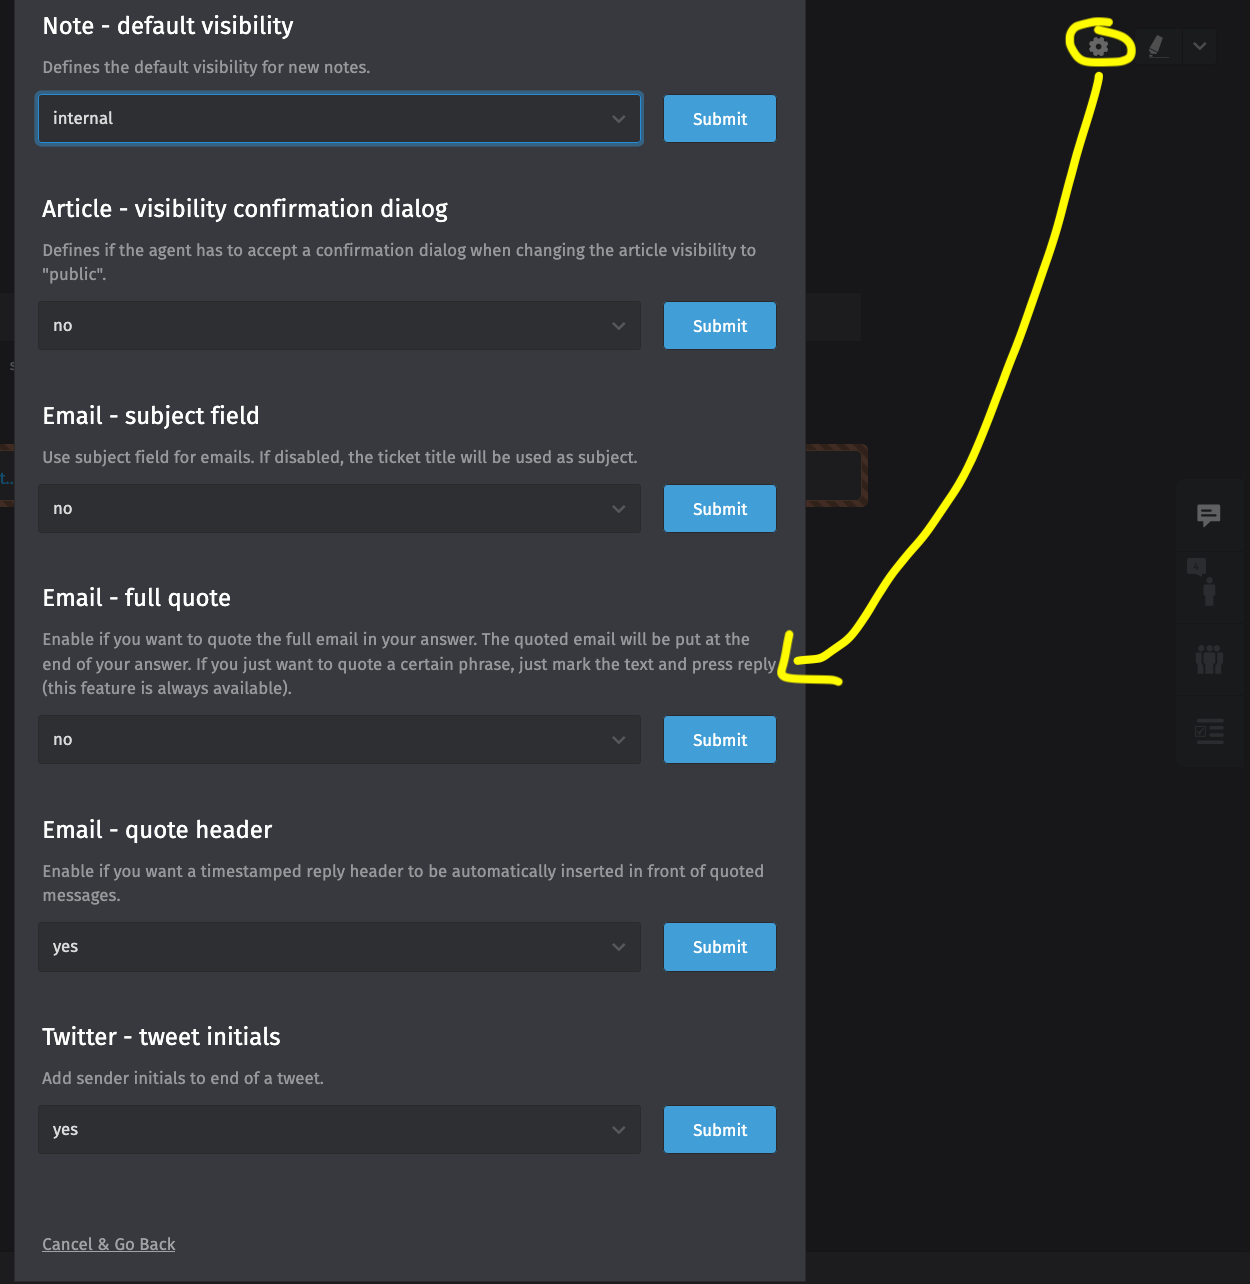
Task: Submit the Note default visibility setting
Action: (719, 119)
